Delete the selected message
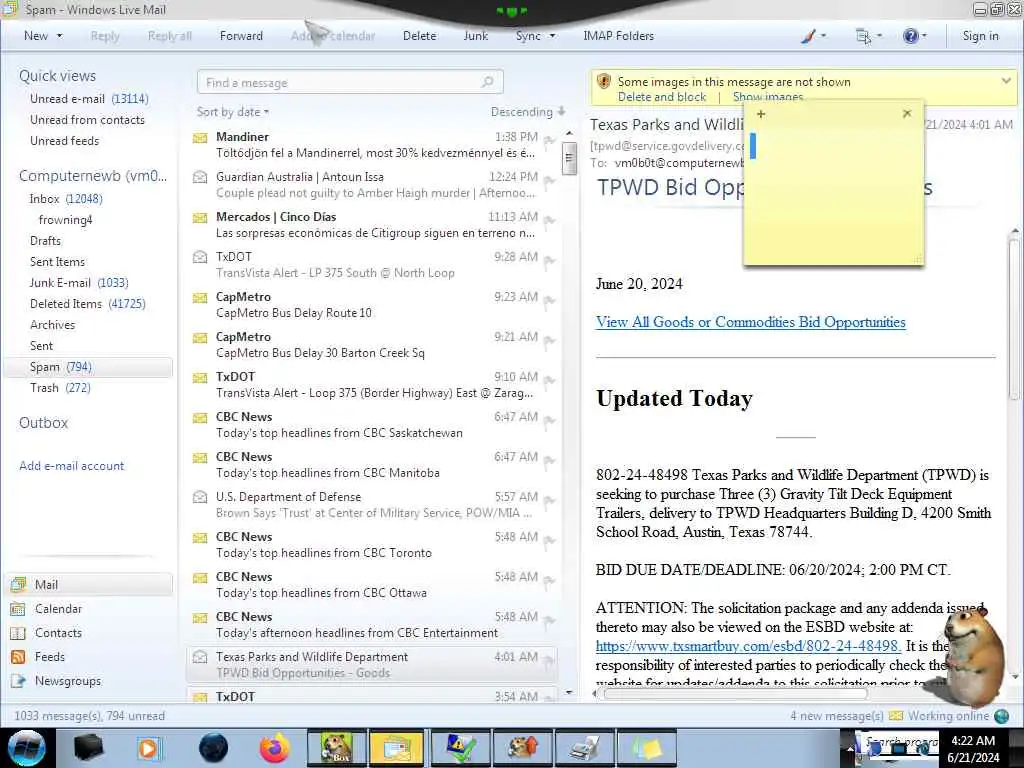This screenshot has height=768, width=1024. click(419, 36)
